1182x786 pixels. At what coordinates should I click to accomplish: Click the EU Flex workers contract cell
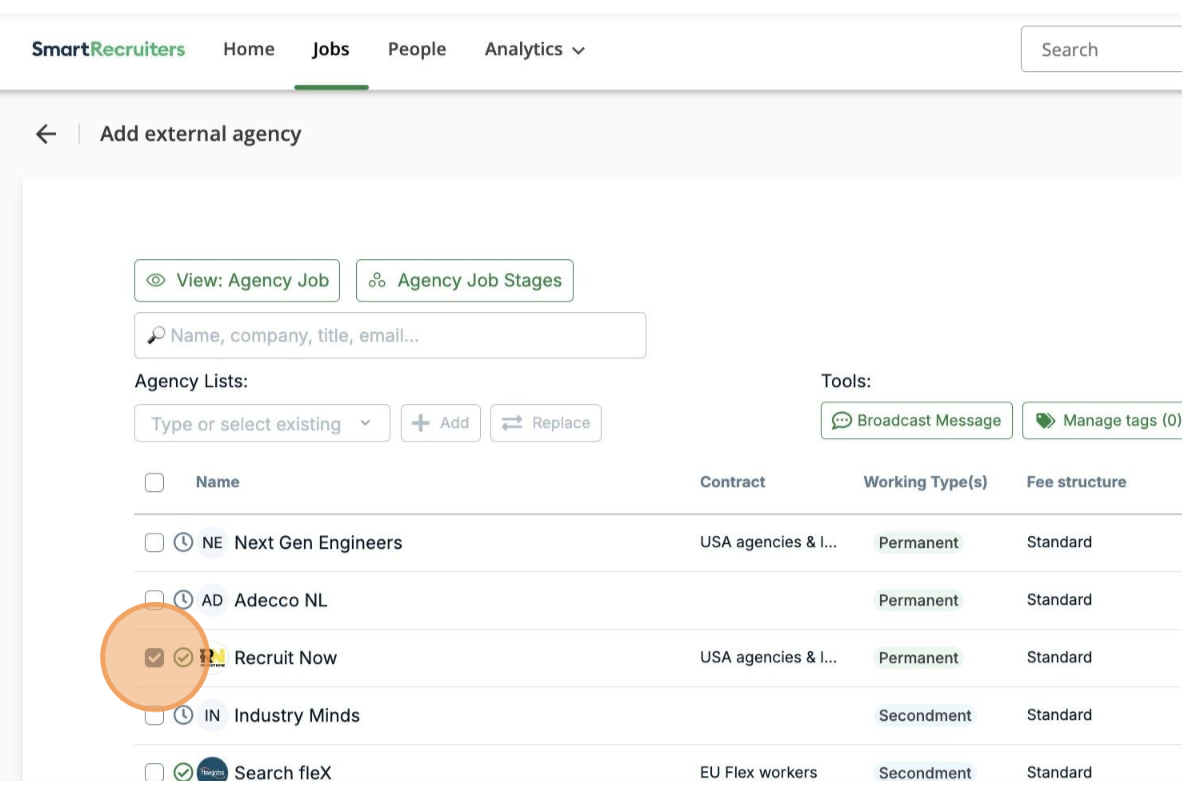758,772
